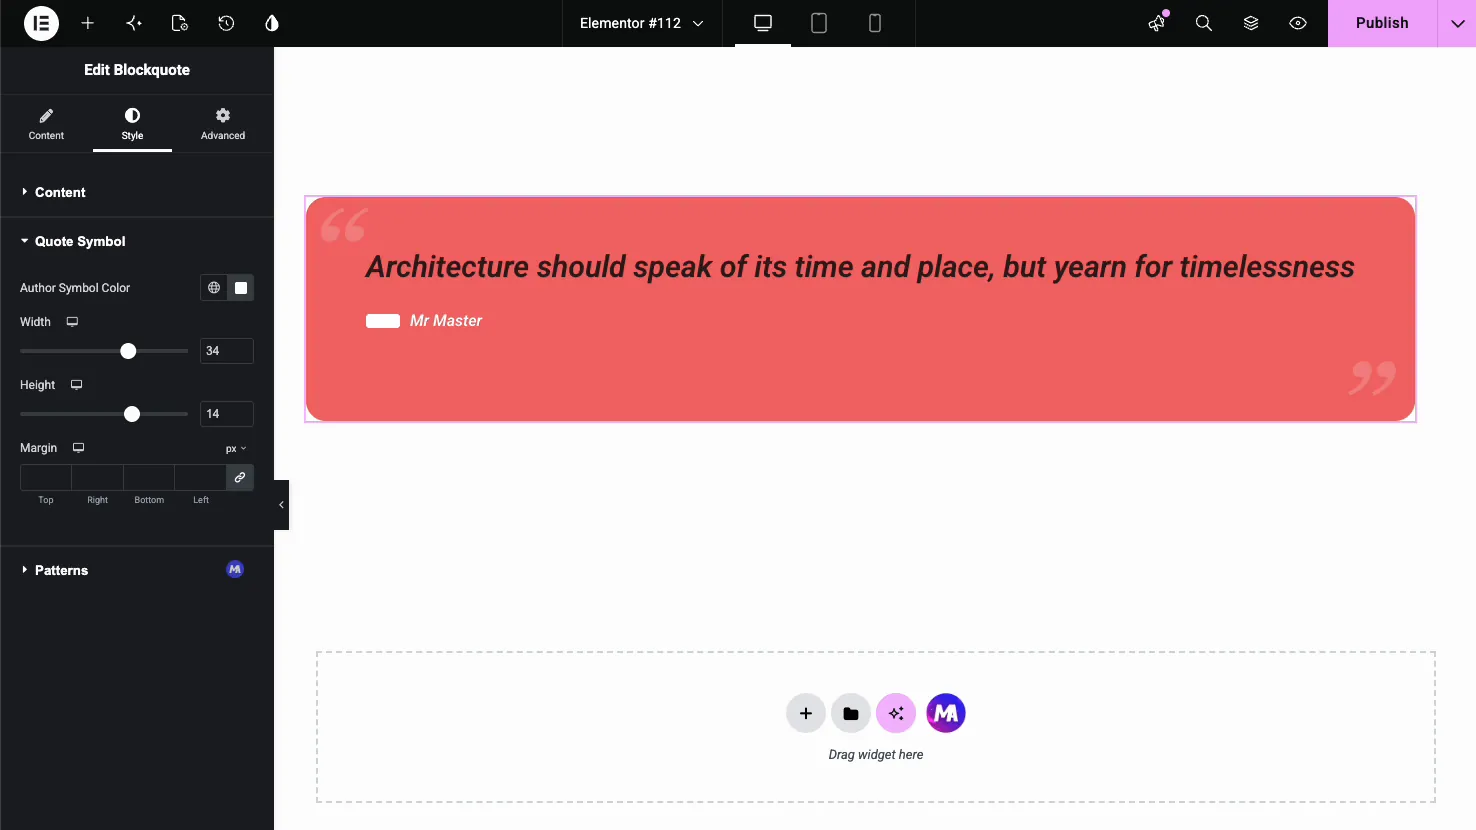Click the closing quote mark symbol

coord(1373,378)
